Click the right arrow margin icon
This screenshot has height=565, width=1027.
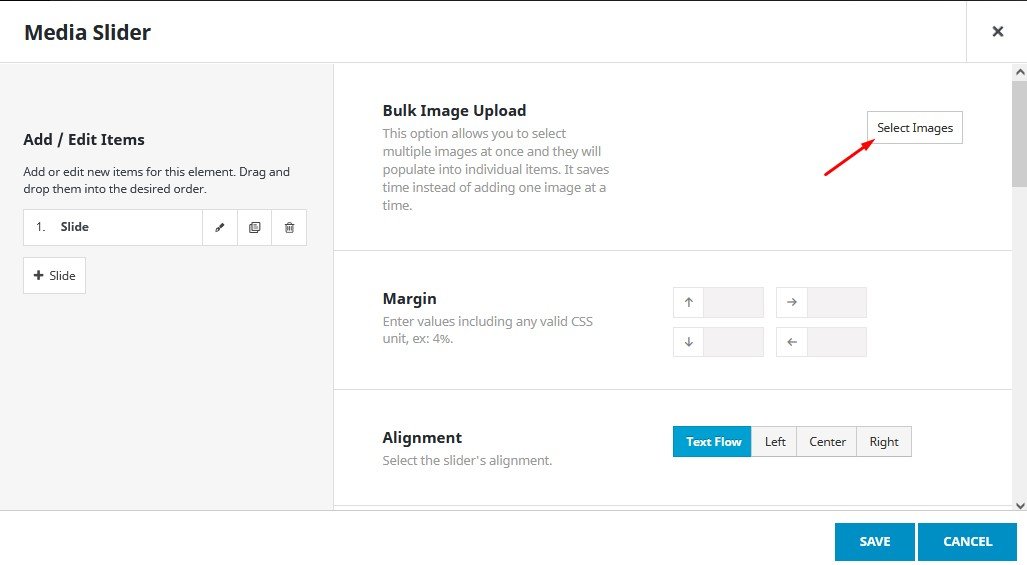791,303
